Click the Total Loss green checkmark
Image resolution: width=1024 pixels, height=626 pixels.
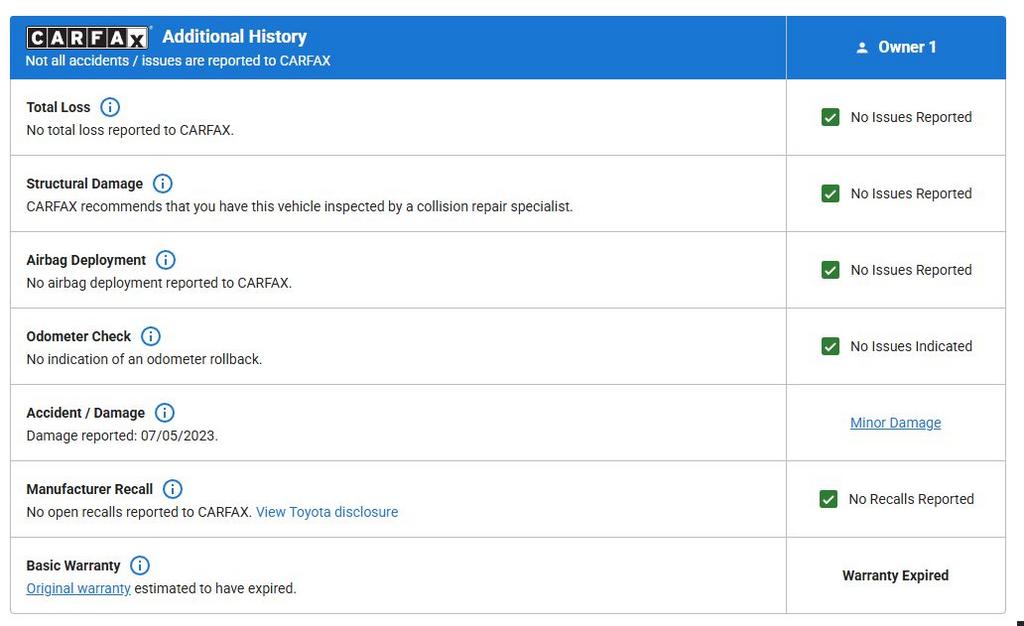point(830,117)
